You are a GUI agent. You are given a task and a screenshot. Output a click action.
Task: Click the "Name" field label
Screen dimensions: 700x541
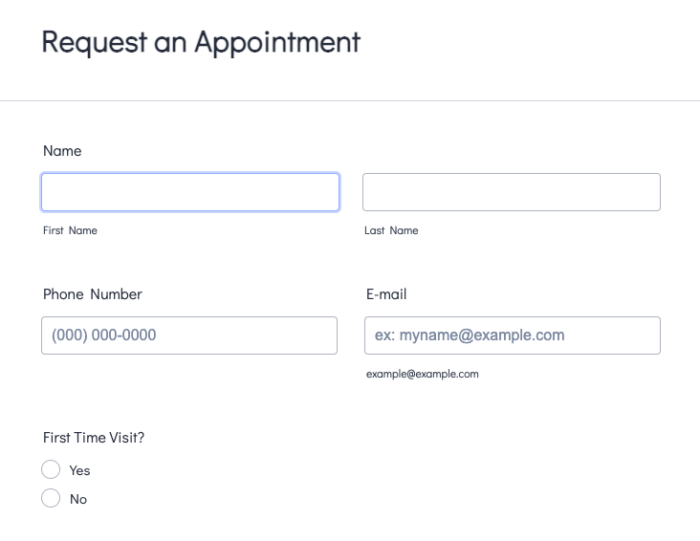click(x=62, y=151)
